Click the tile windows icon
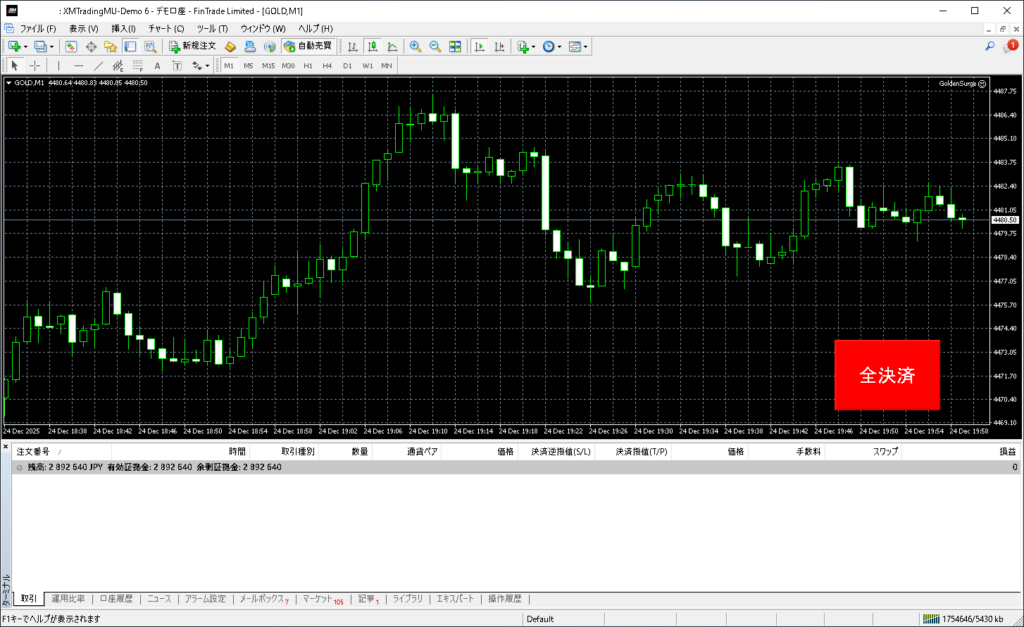Viewport: 1024px width, 627px height. 455,46
